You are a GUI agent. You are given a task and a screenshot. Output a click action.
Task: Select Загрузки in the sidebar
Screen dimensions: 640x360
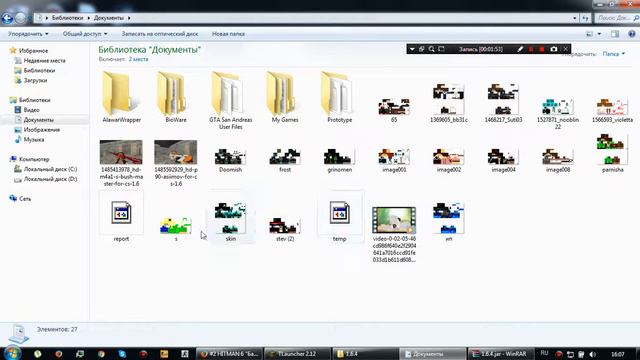tap(35, 80)
